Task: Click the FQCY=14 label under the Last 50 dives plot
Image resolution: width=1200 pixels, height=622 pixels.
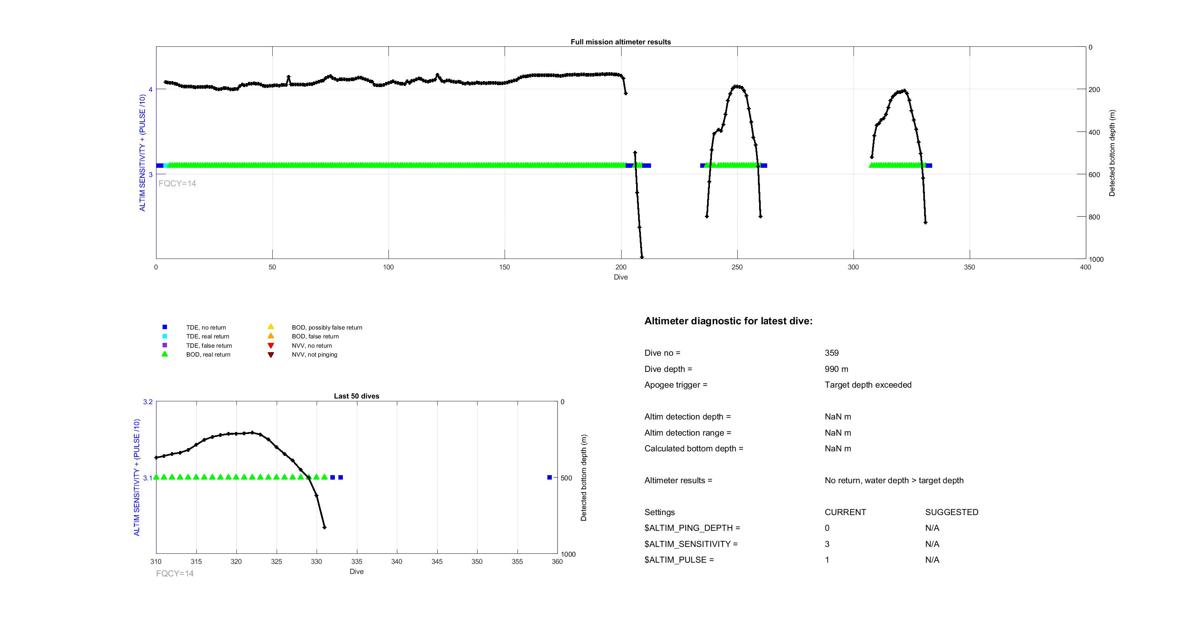Action: click(175, 574)
